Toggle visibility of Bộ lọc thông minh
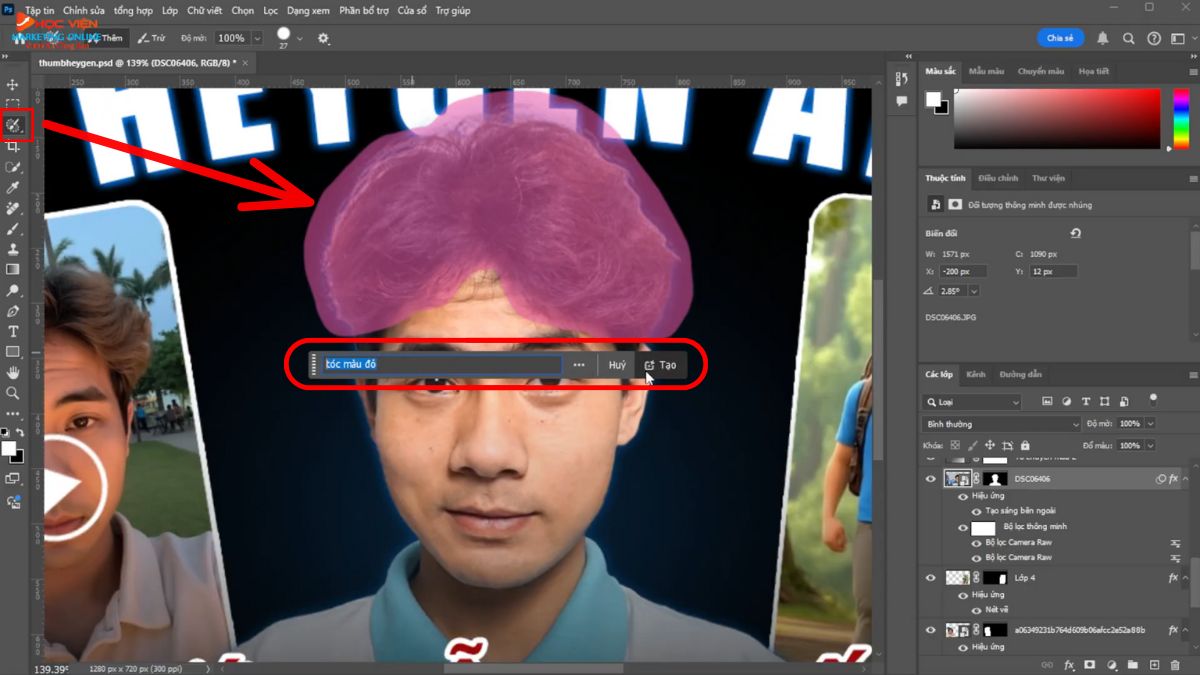Viewport: 1200px width, 675px height. click(963, 527)
